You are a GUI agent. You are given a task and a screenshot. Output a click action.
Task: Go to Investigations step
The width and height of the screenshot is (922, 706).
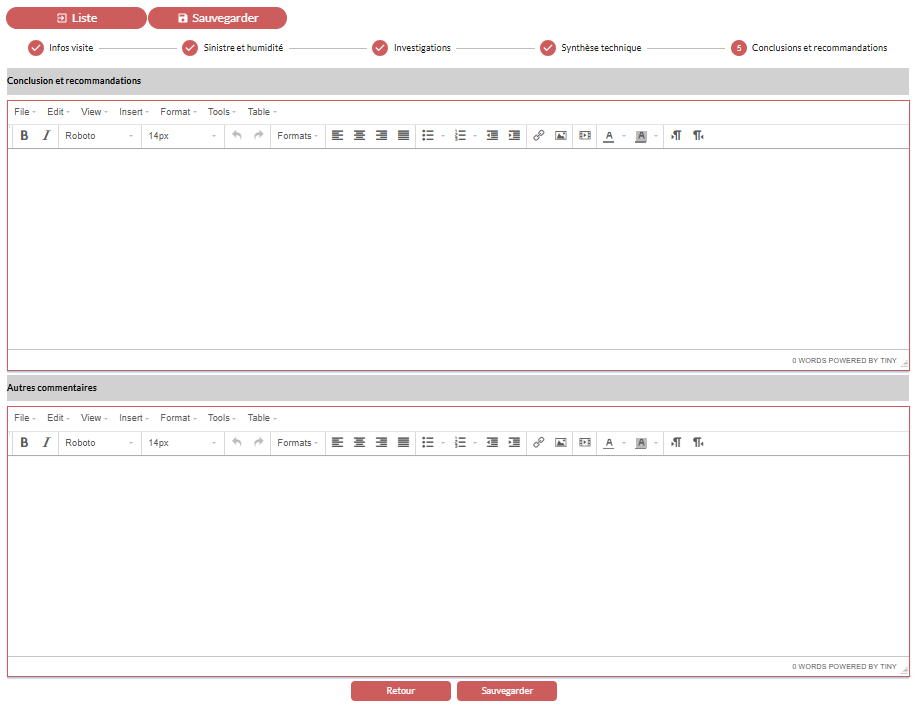pyautogui.click(x=412, y=48)
